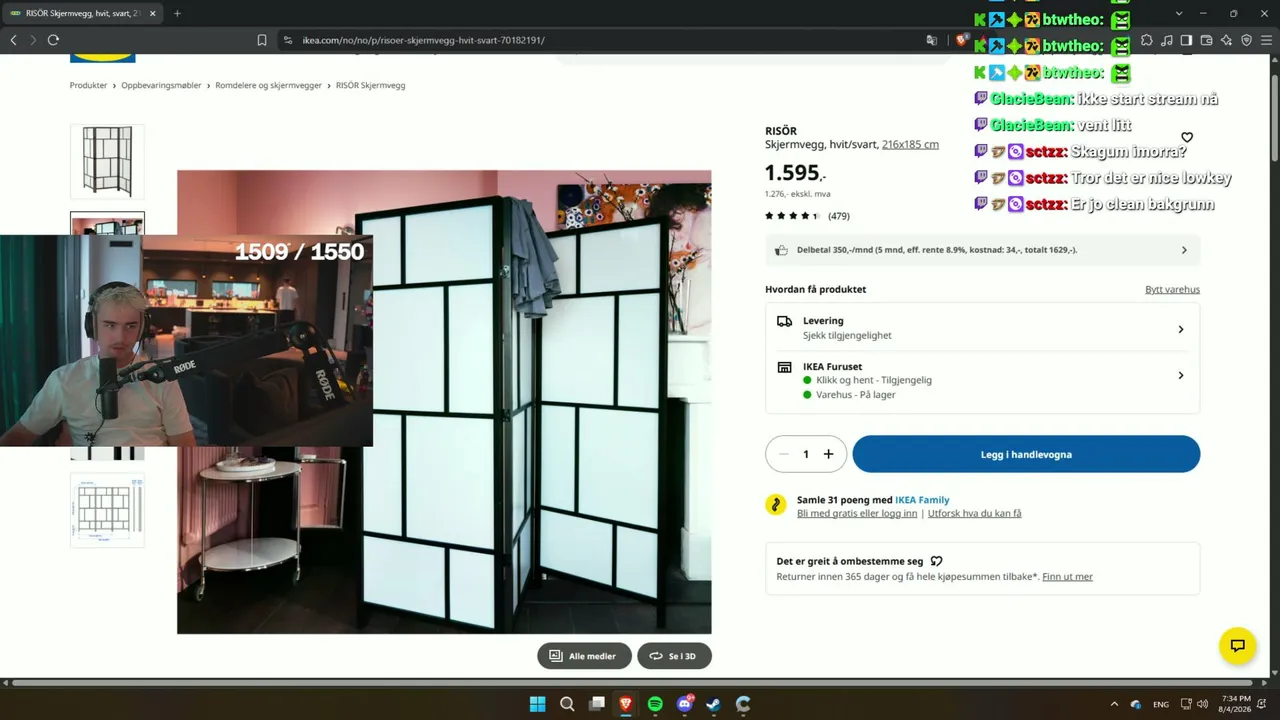The height and width of the screenshot is (720, 1280).
Task: Open the media playlist music note icon
Action: tap(1166, 40)
